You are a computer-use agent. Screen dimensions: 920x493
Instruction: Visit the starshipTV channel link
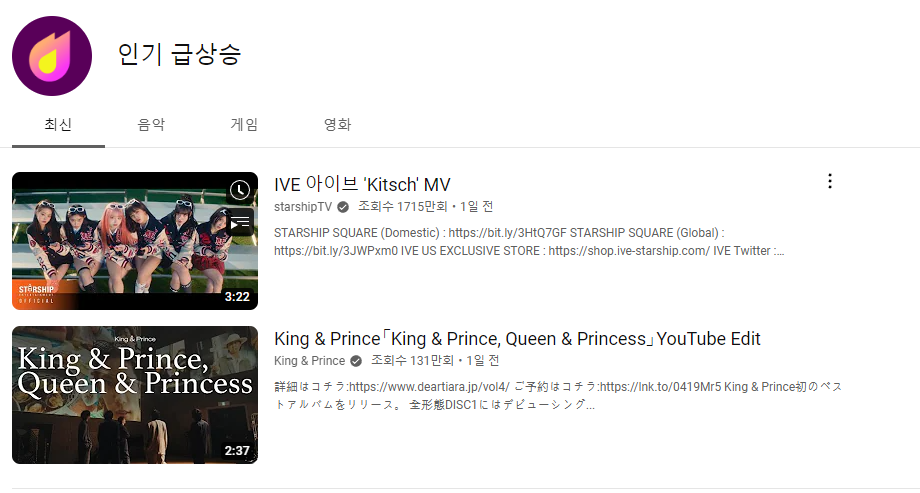(x=303, y=207)
